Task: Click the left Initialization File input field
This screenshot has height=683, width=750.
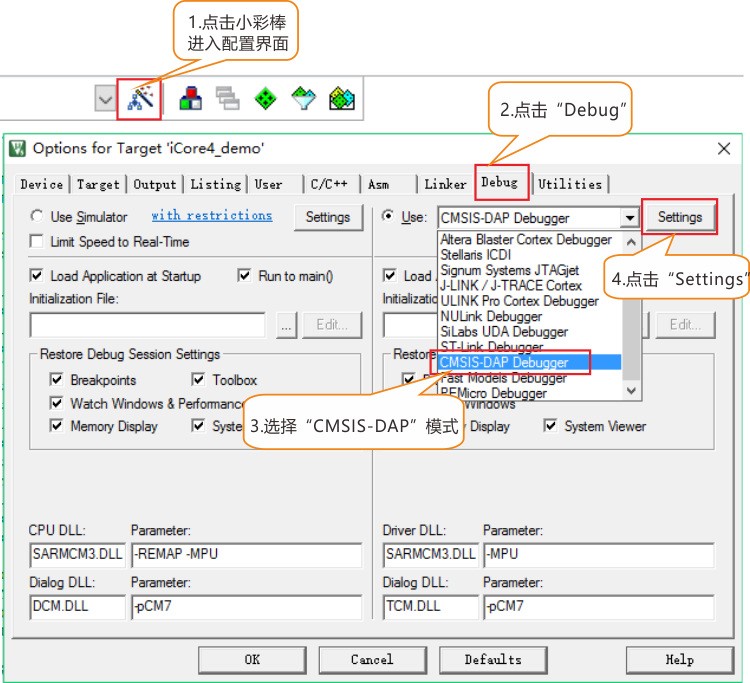Action: pos(147,325)
